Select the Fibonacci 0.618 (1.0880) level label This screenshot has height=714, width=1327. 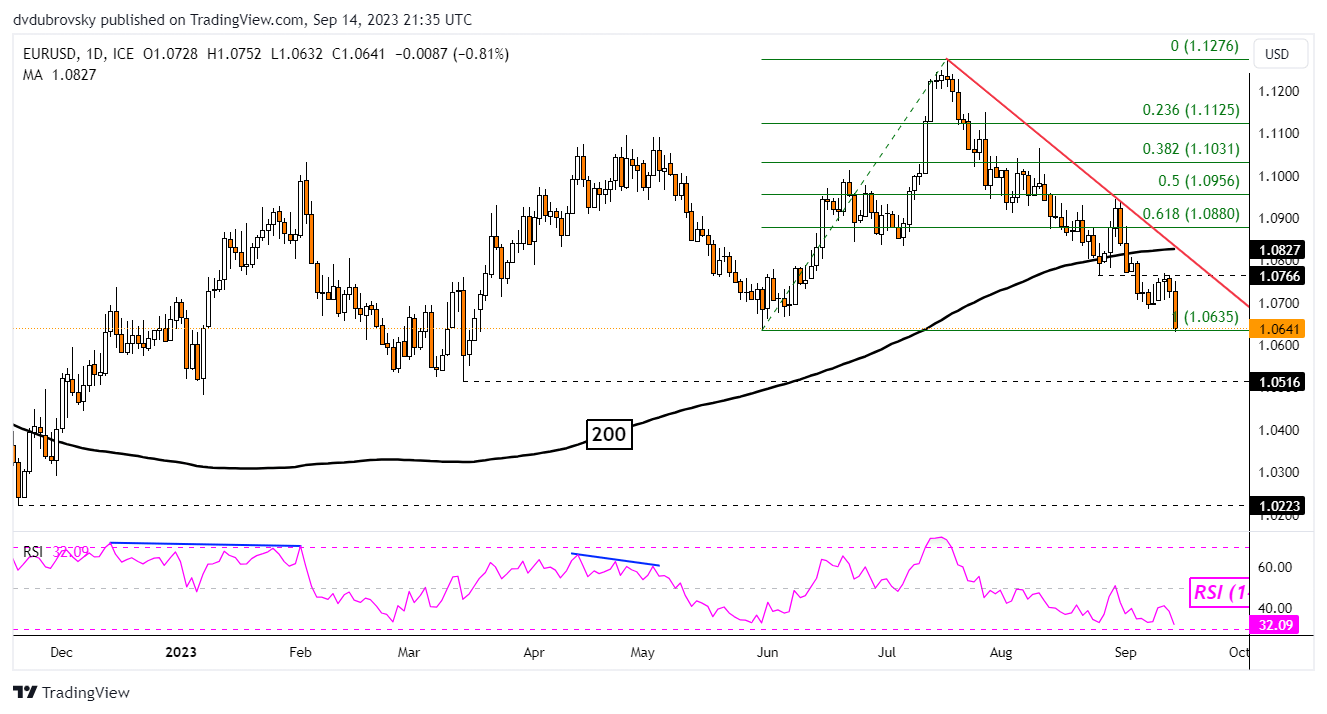pos(1191,213)
